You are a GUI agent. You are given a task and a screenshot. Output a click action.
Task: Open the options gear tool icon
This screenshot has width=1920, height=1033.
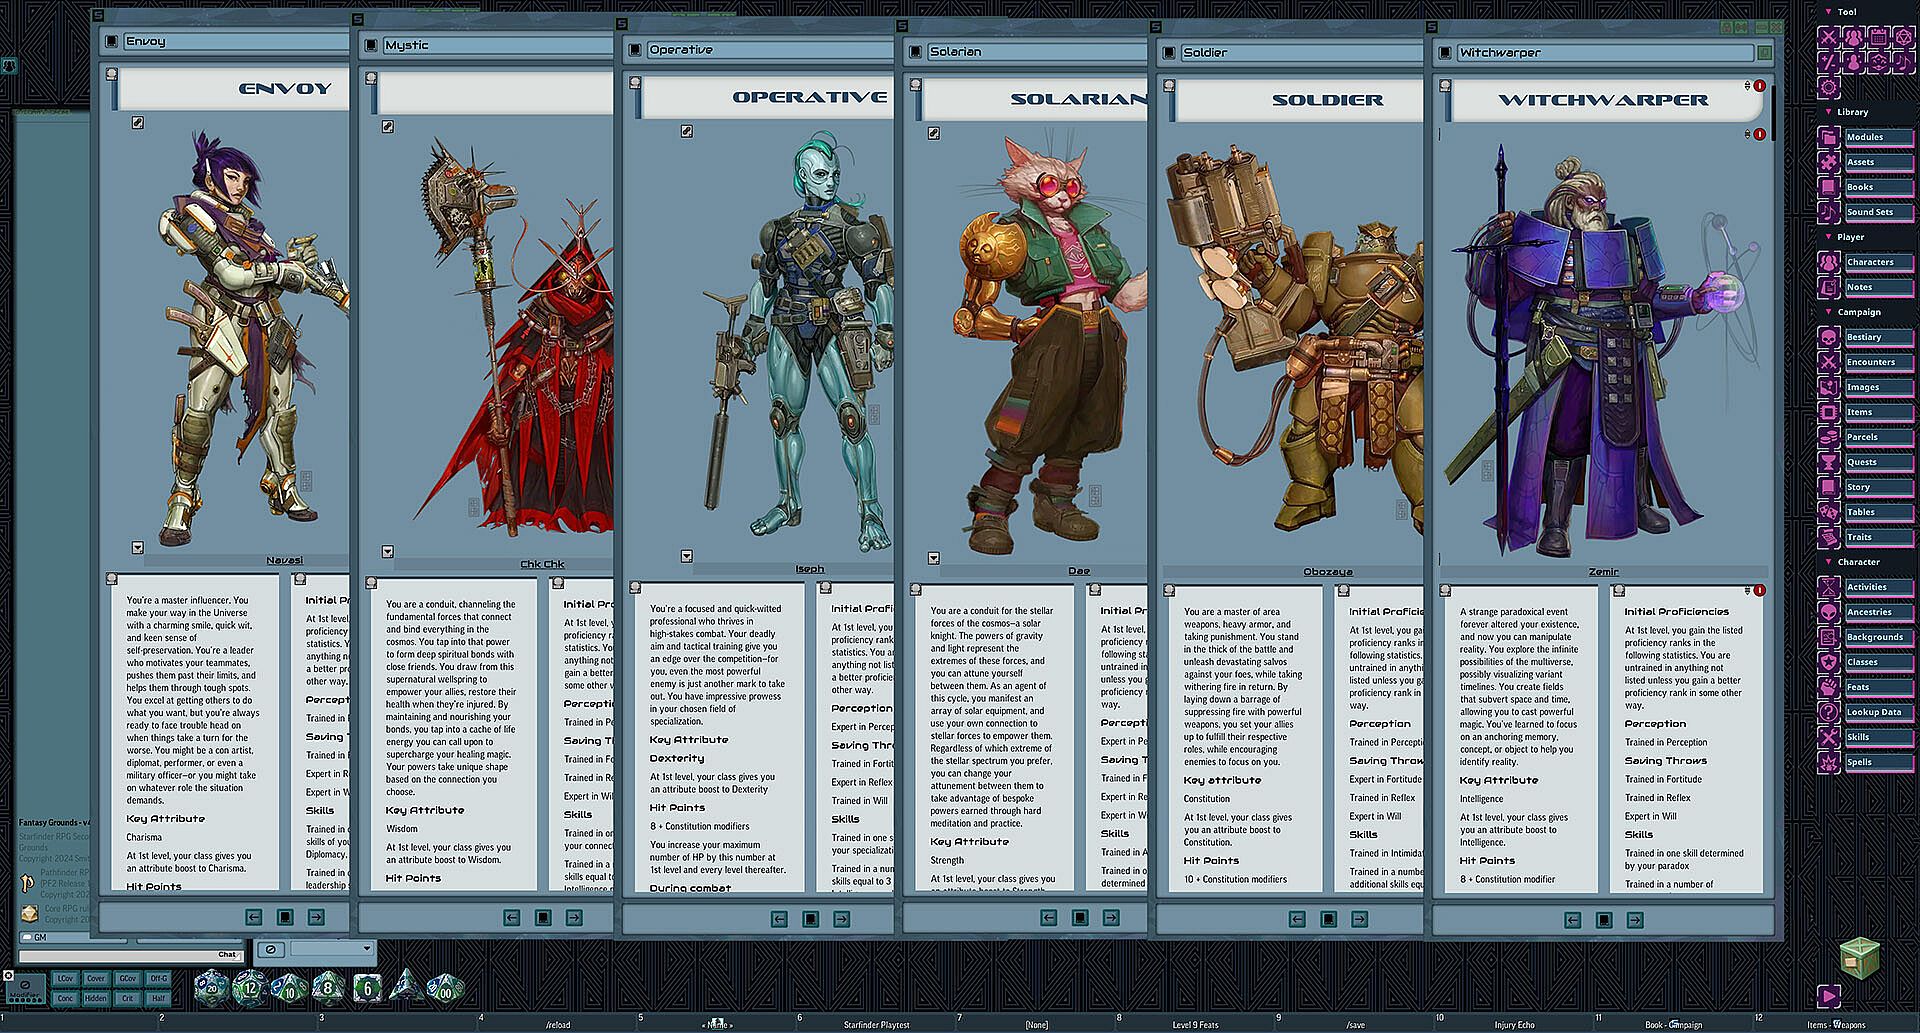point(1829,87)
